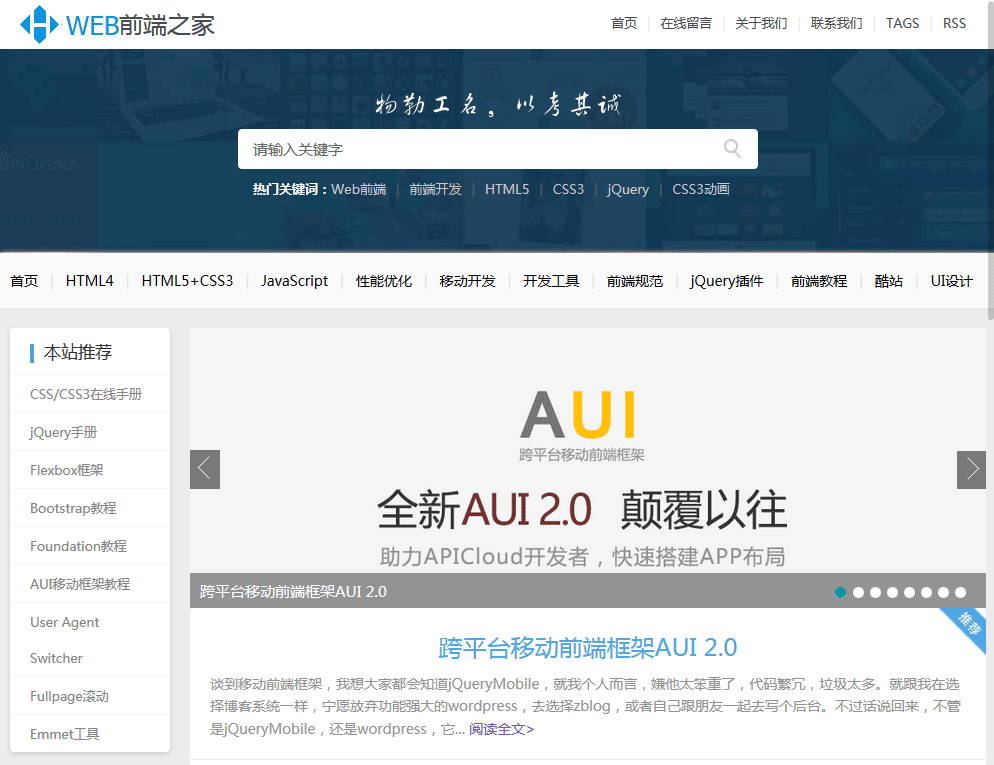Select HTML4 category tab
The height and width of the screenshot is (765, 994).
click(89, 281)
